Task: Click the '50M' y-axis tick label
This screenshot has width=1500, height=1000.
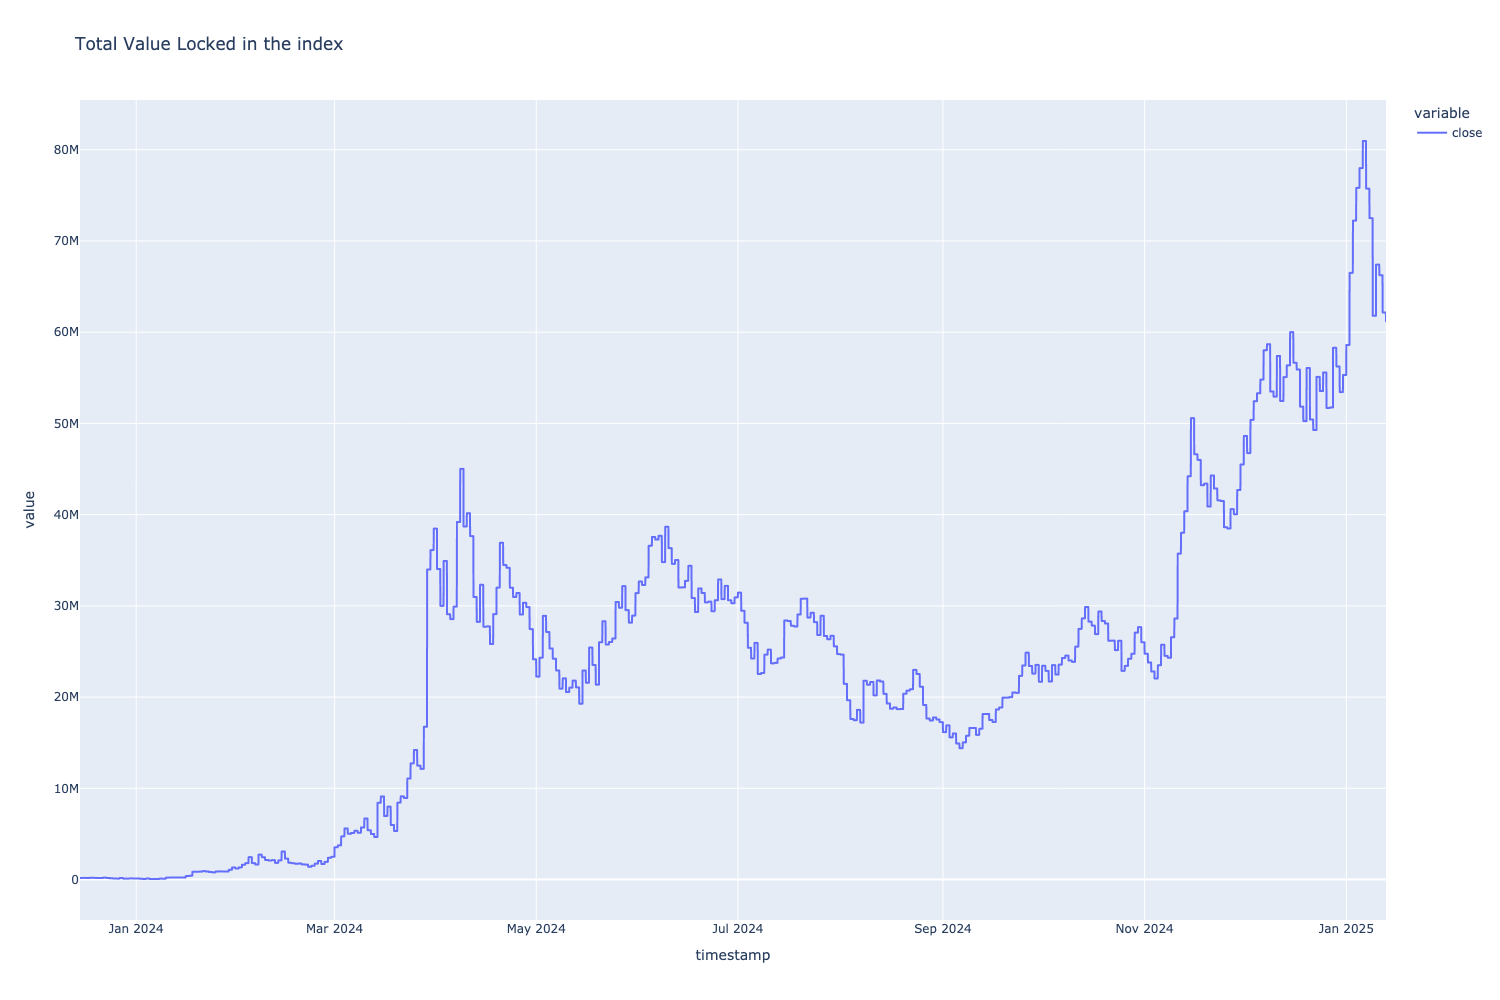Action: (x=66, y=424)
